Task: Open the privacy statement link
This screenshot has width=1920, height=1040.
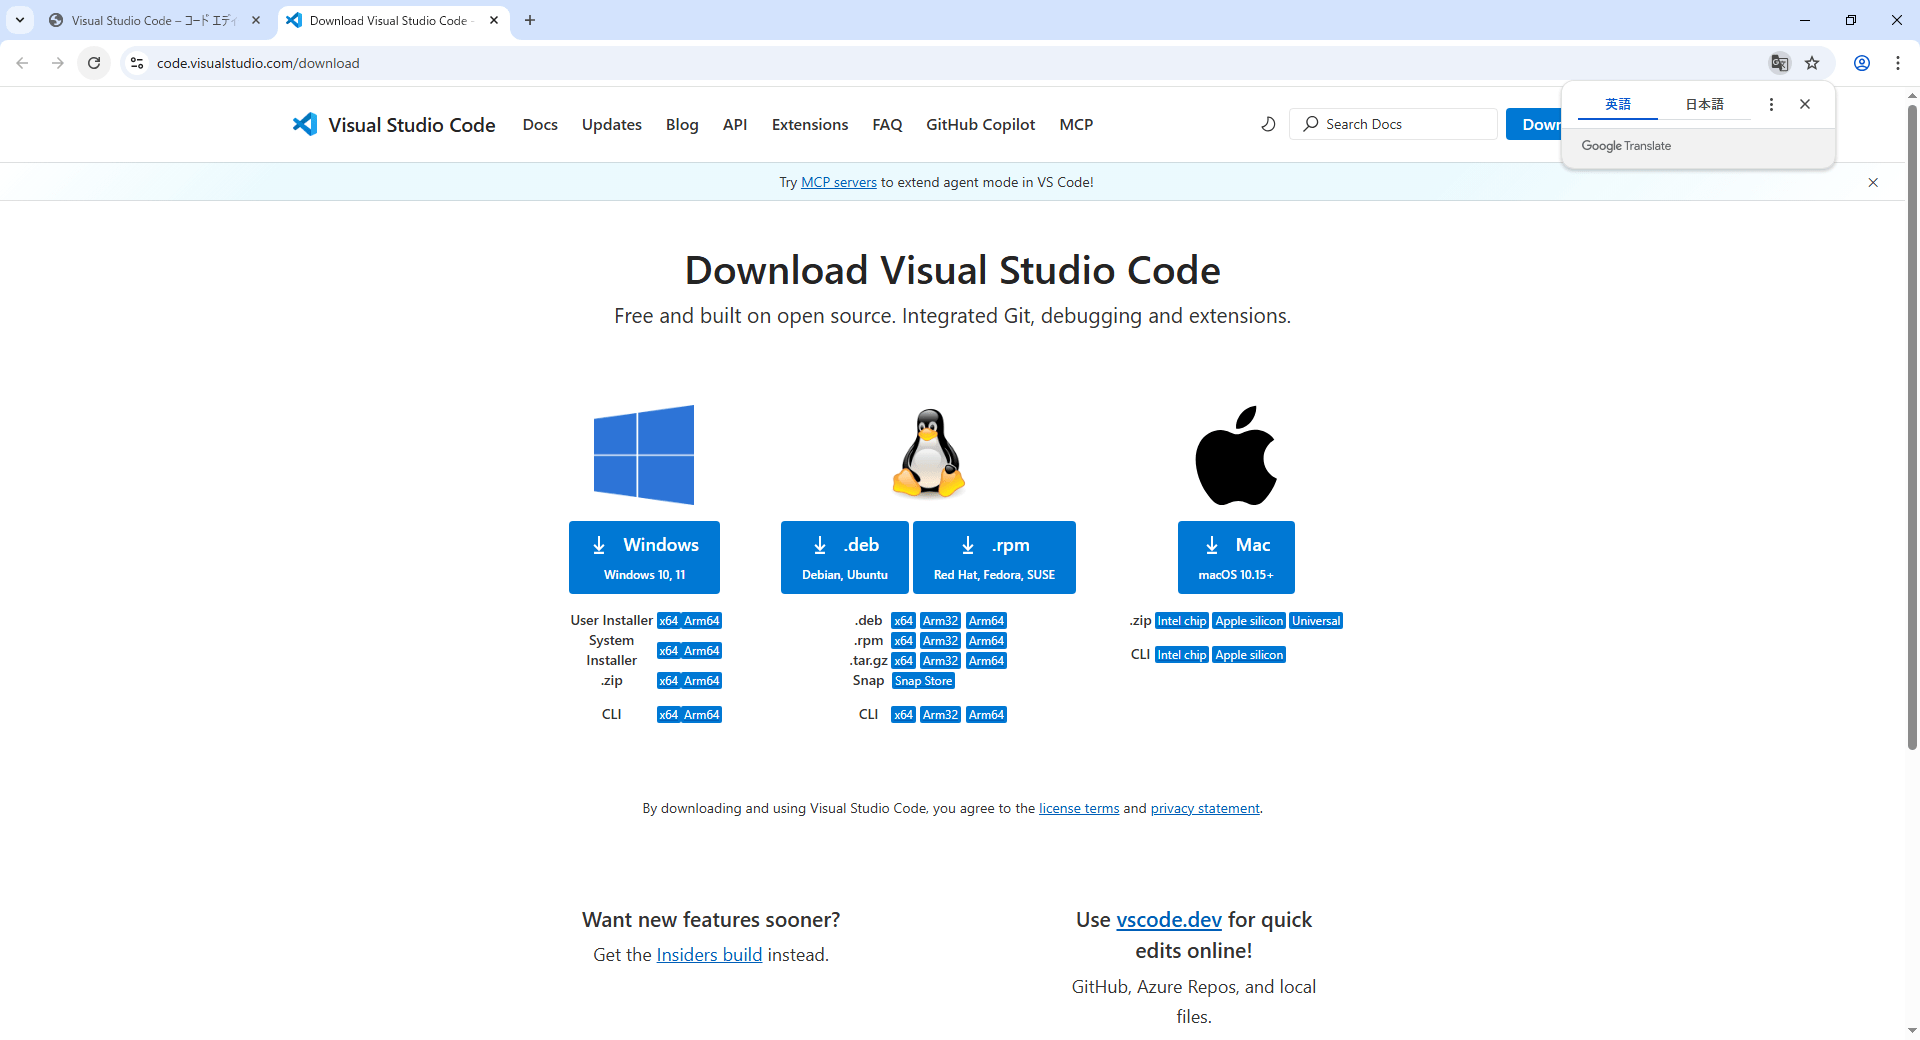Action: click(x=1205, y=808)
